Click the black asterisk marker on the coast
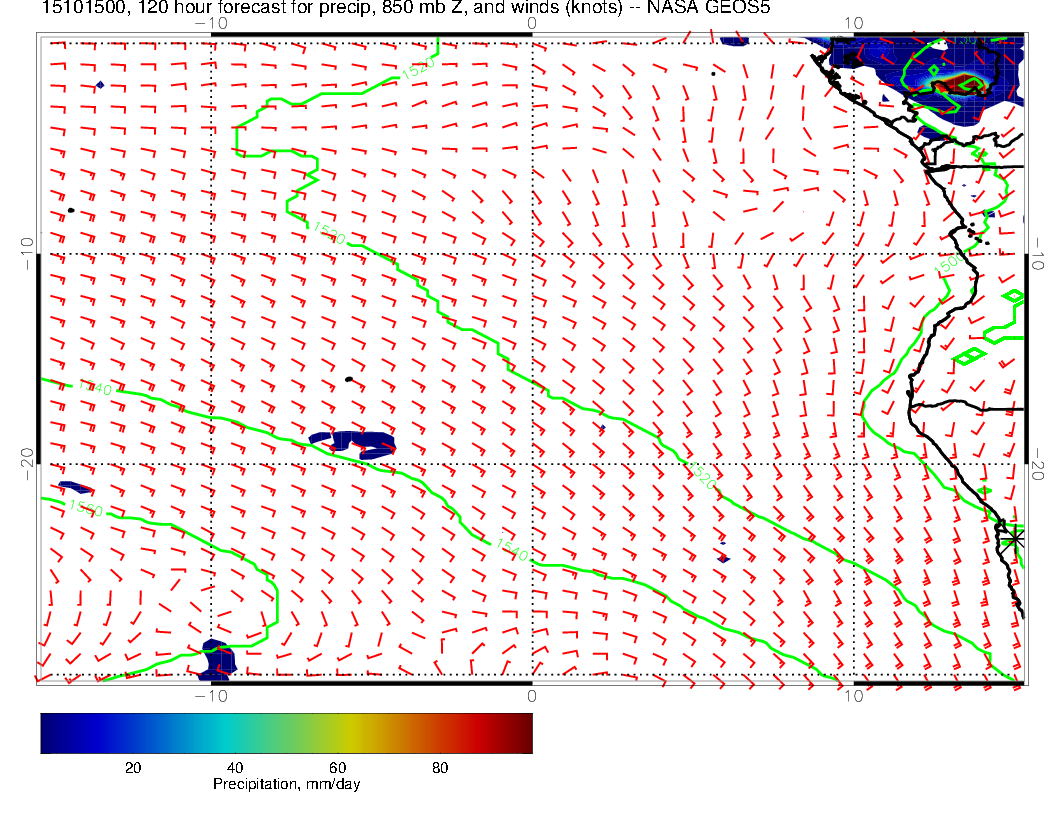The width and height of the screenshot is (1056, 816). click(1014, 539)
